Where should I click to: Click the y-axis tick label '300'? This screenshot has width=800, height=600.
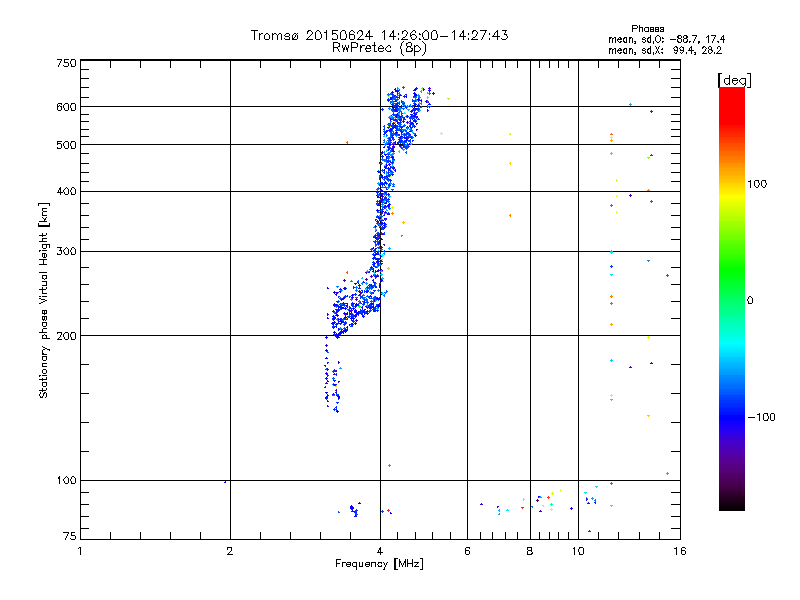click(x=66, y=252)
